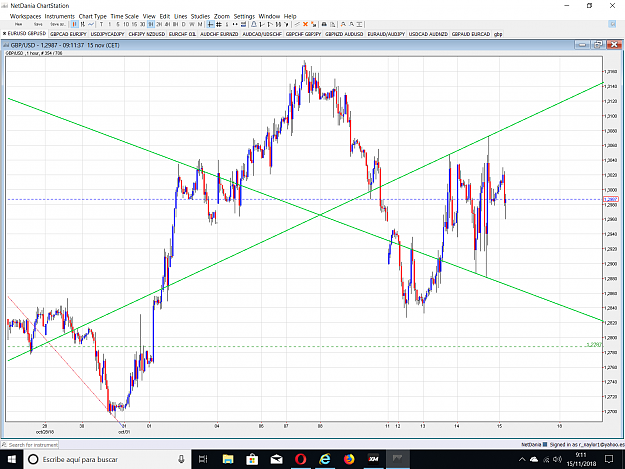Image resolution: width=625 pixels, height=469 pixels.
Task: Click the 1.2987 current price label
Action: pyautogui.click(x=610, y=199)
